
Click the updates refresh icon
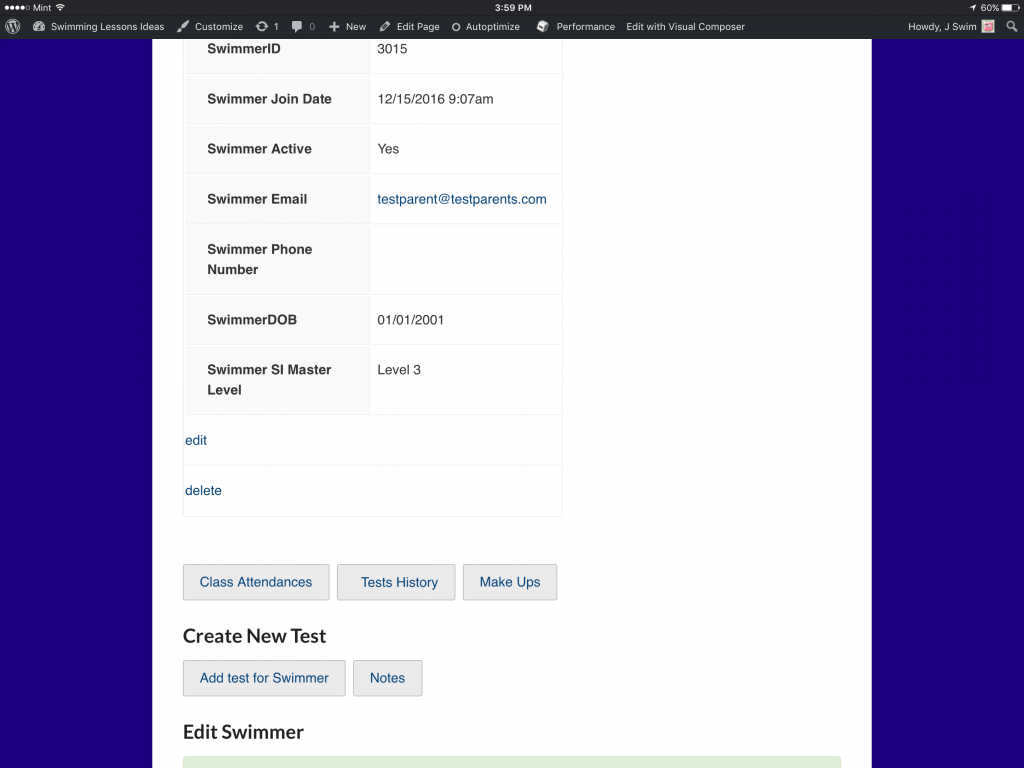click(x=262, y=27)
